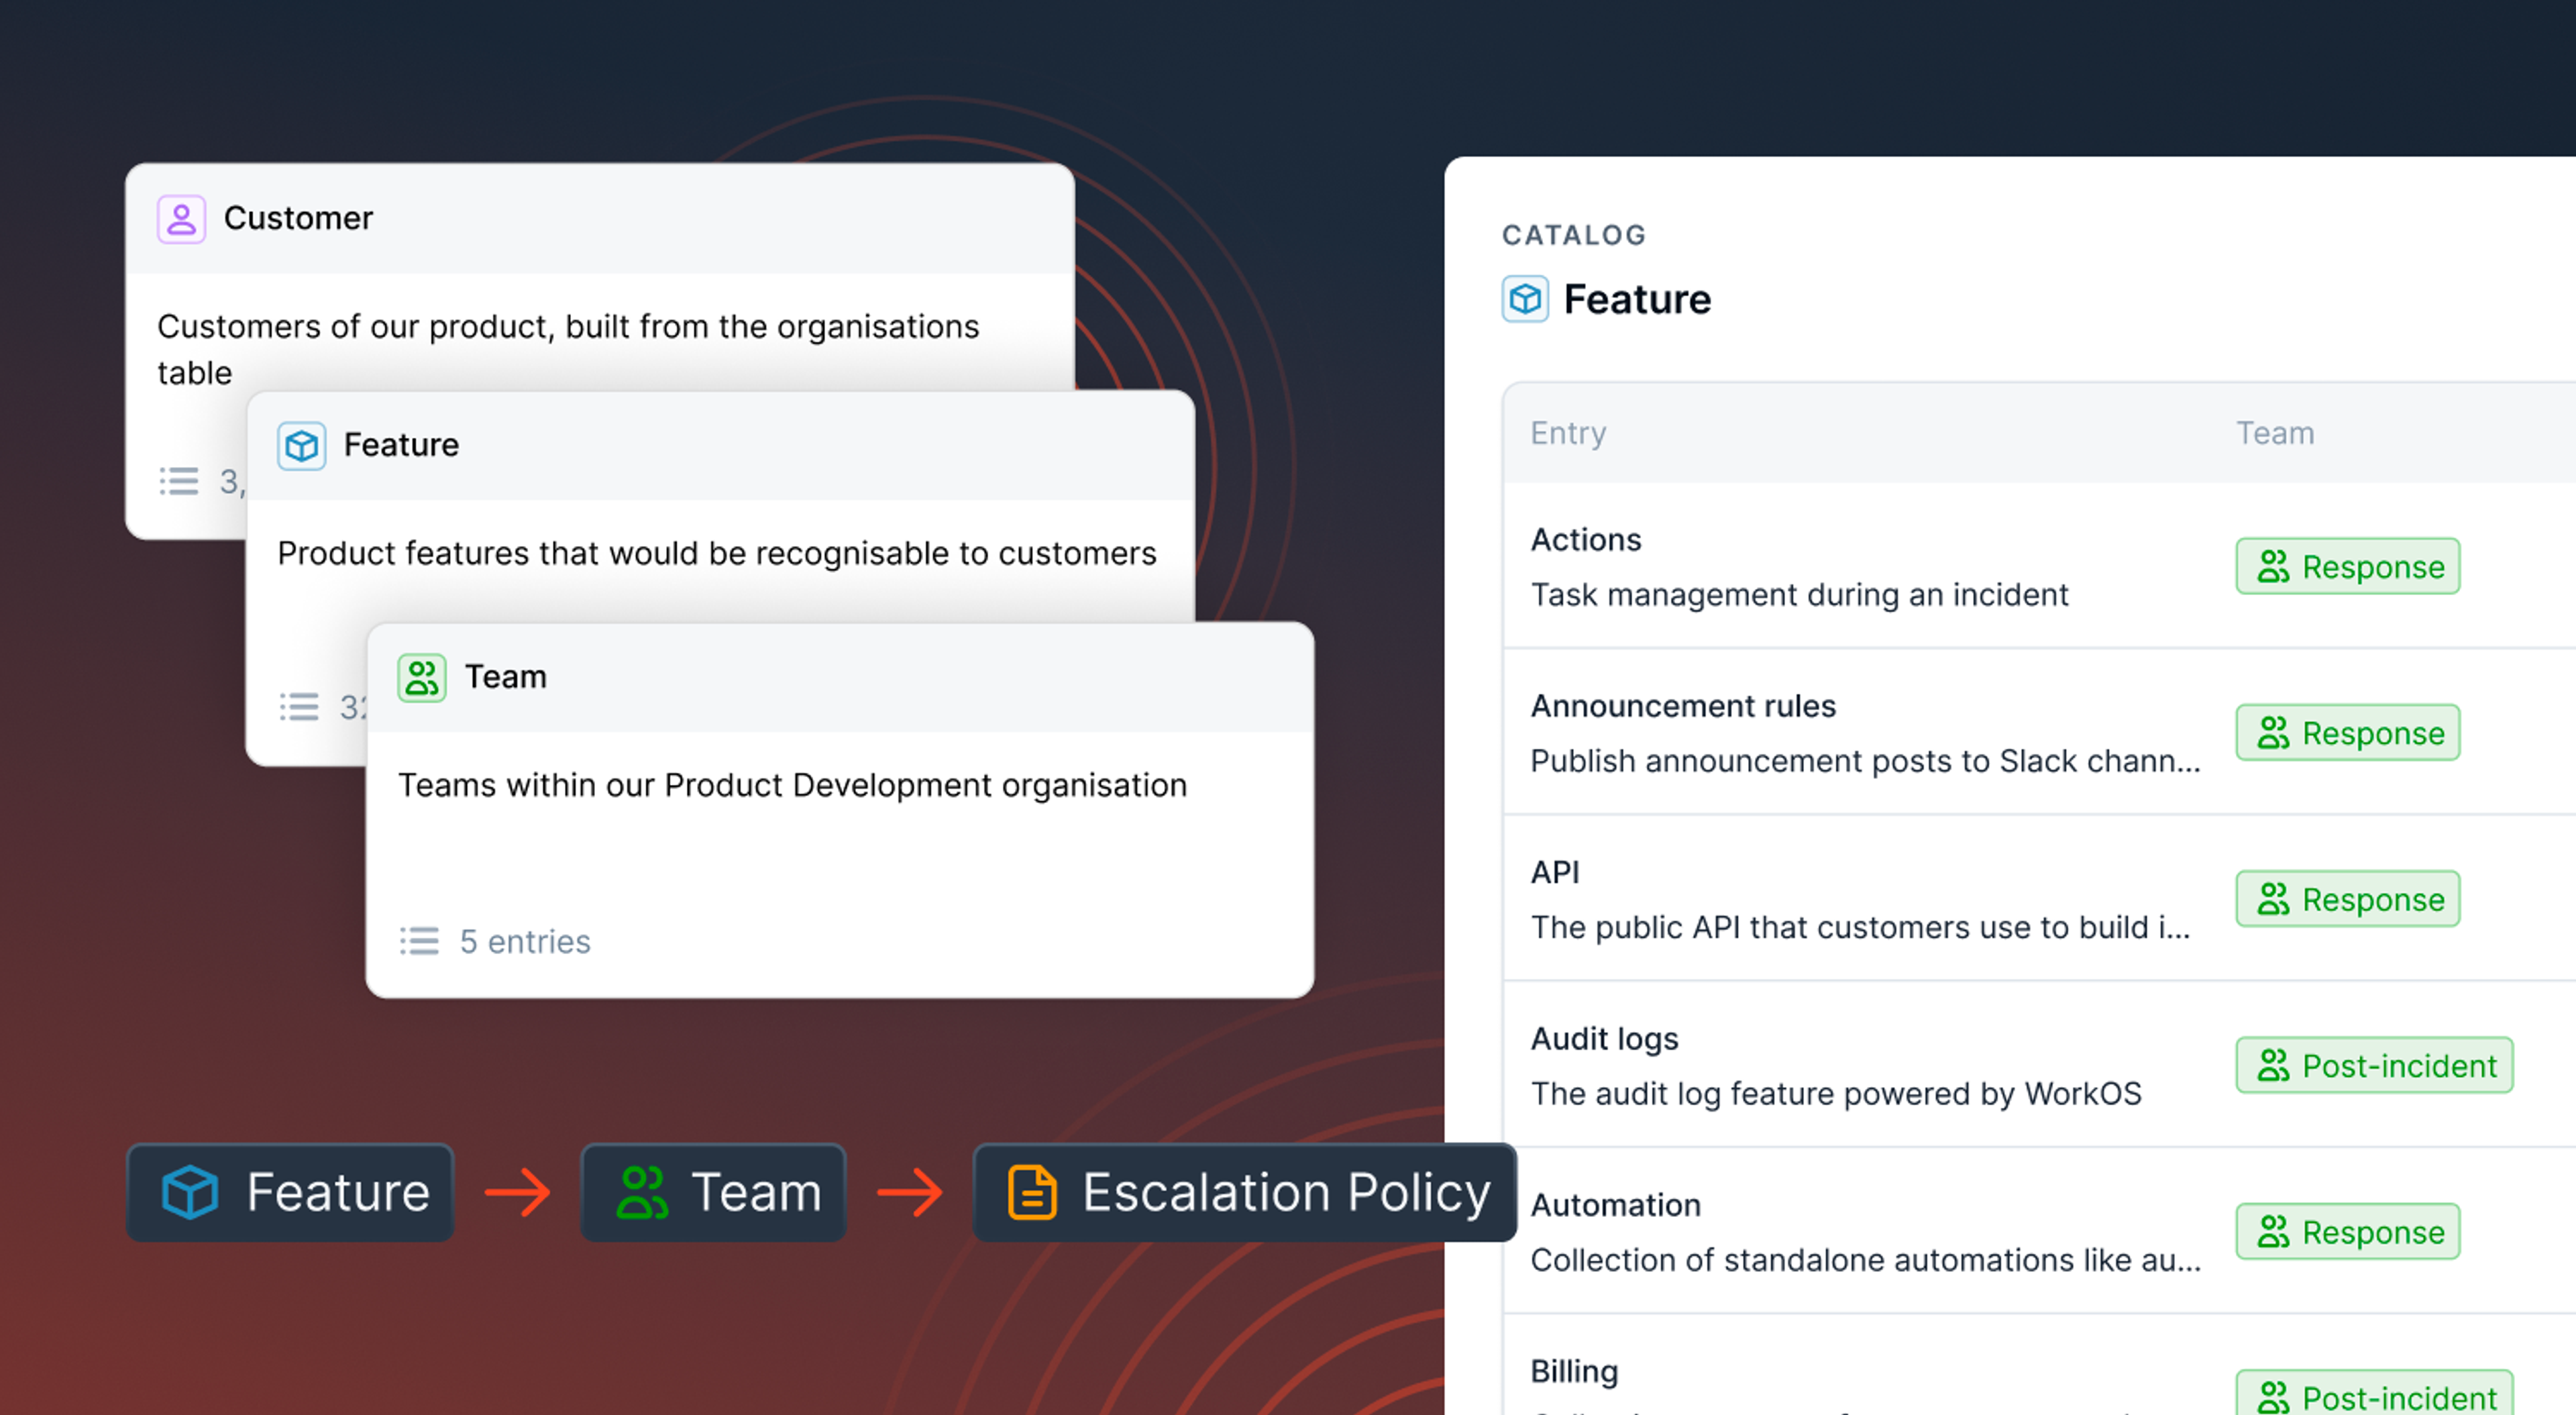Click the list icon beside 5 entries
The width and height of the screenshot is (2576, 1415).
click(x=419, y=941)
